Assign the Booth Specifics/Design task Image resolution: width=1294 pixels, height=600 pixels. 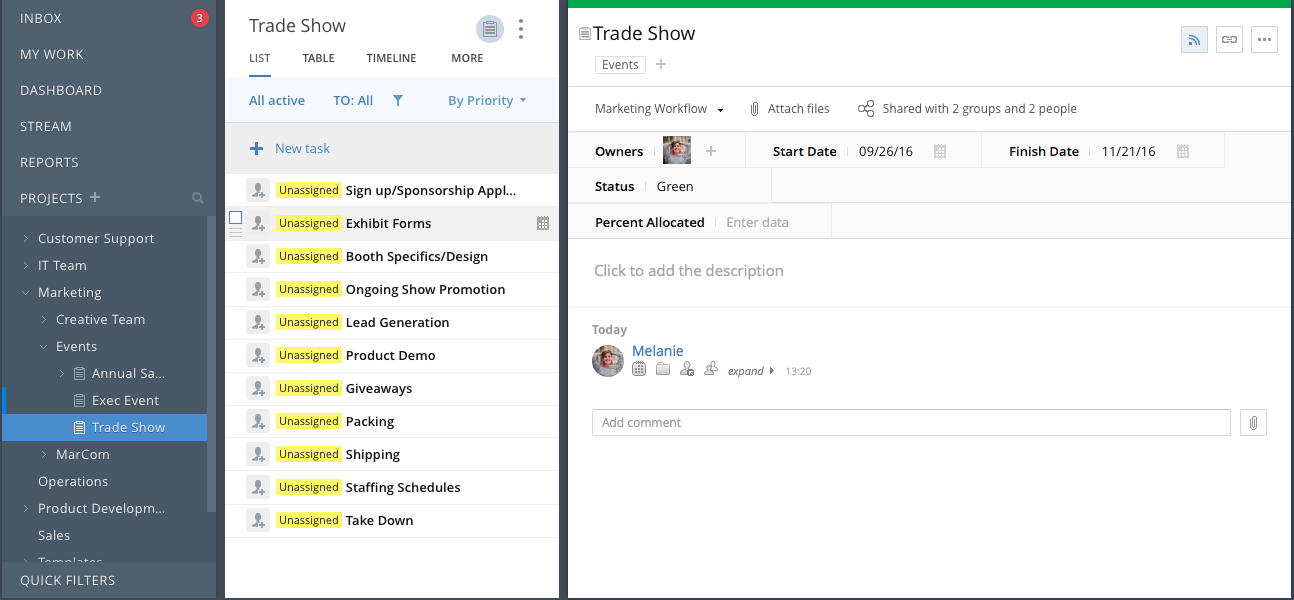[x=258, y=256]
